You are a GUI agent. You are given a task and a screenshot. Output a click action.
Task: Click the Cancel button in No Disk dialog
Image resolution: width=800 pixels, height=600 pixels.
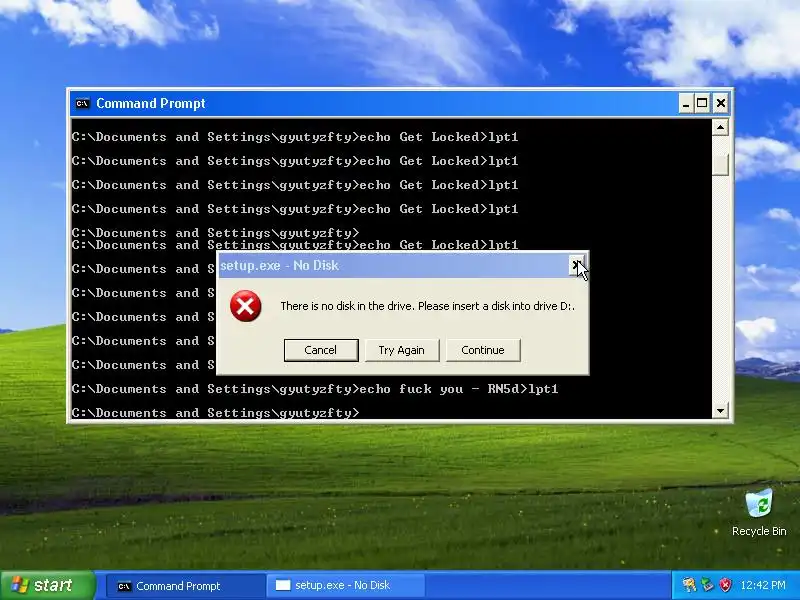(x=321, y=350)
